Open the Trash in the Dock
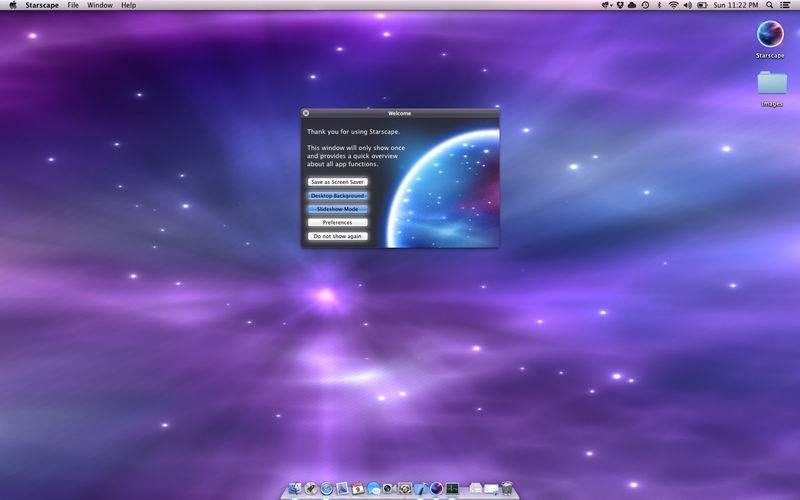This screenshot has height=500, width=800. (x=507, y=488)
